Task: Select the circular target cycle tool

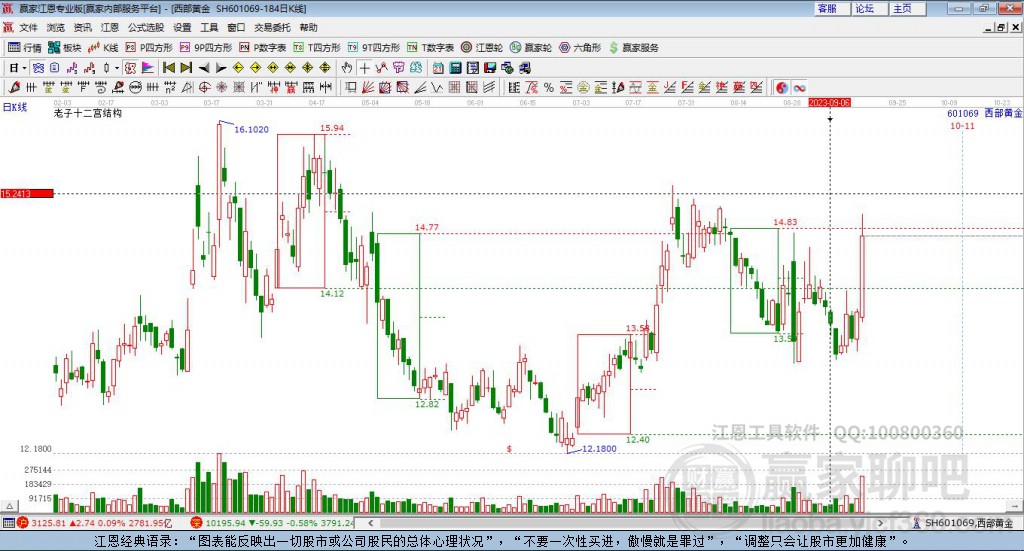Action: point(204,87)
